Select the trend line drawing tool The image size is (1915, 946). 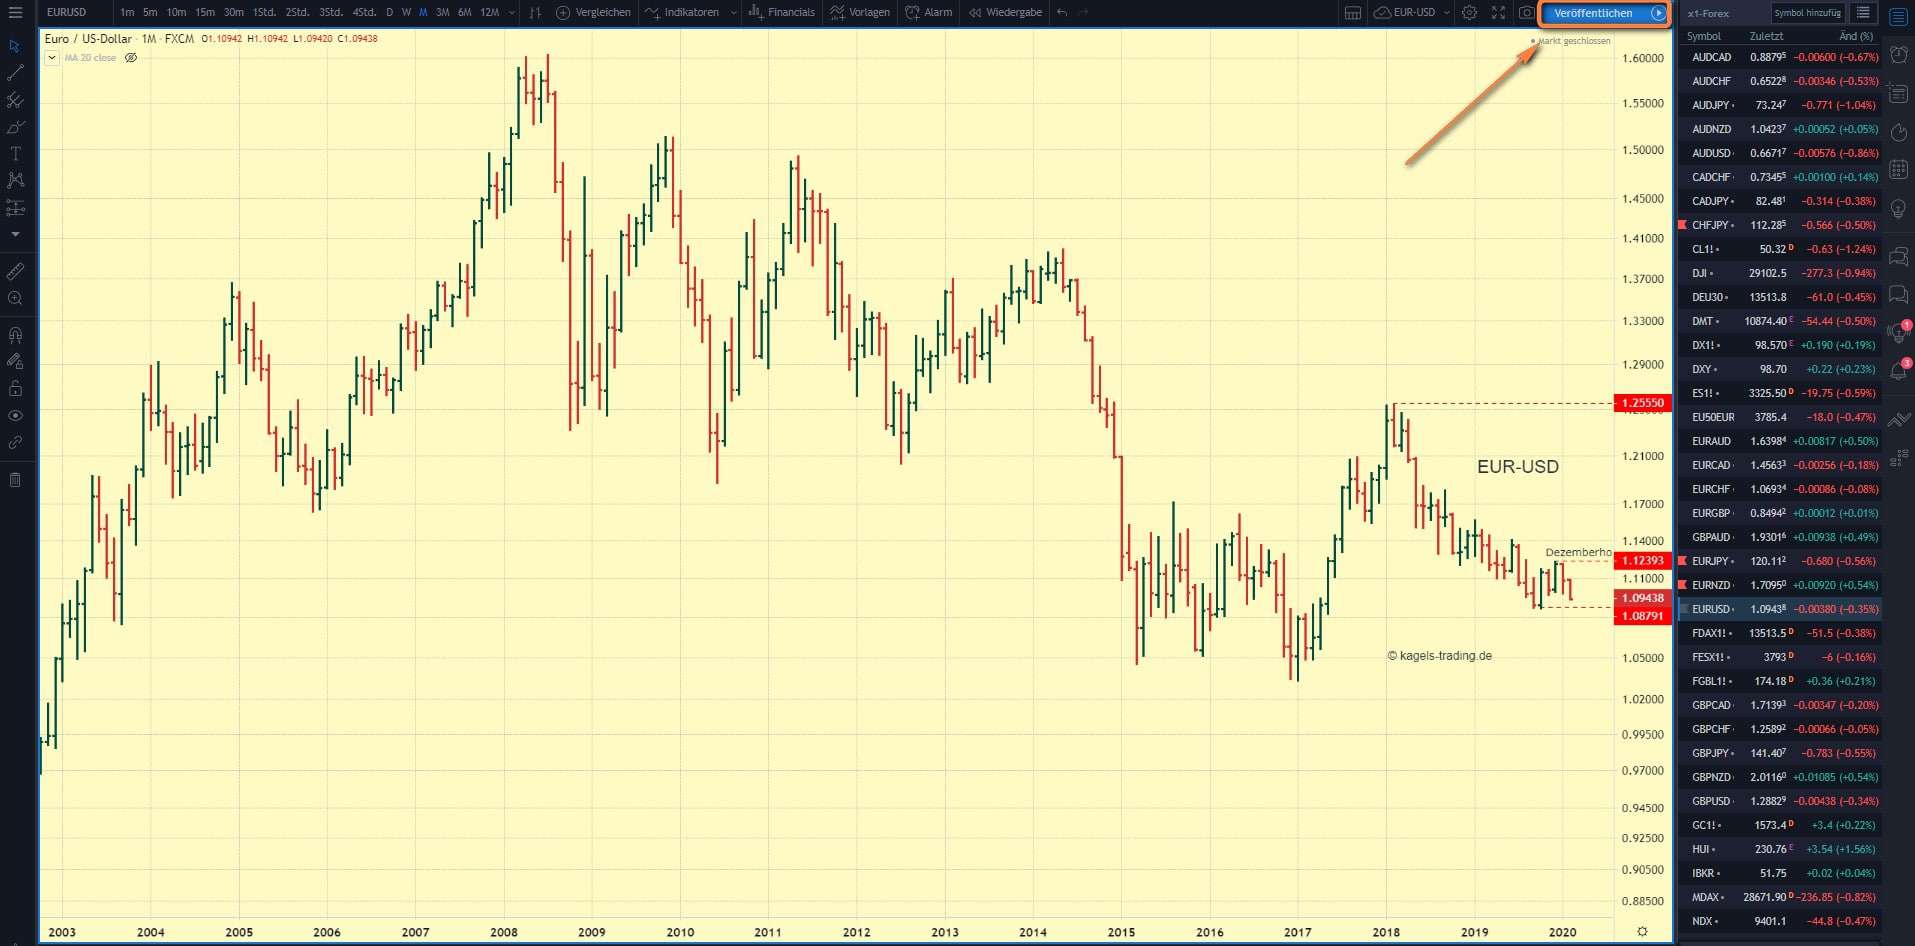tap(16, 72)
